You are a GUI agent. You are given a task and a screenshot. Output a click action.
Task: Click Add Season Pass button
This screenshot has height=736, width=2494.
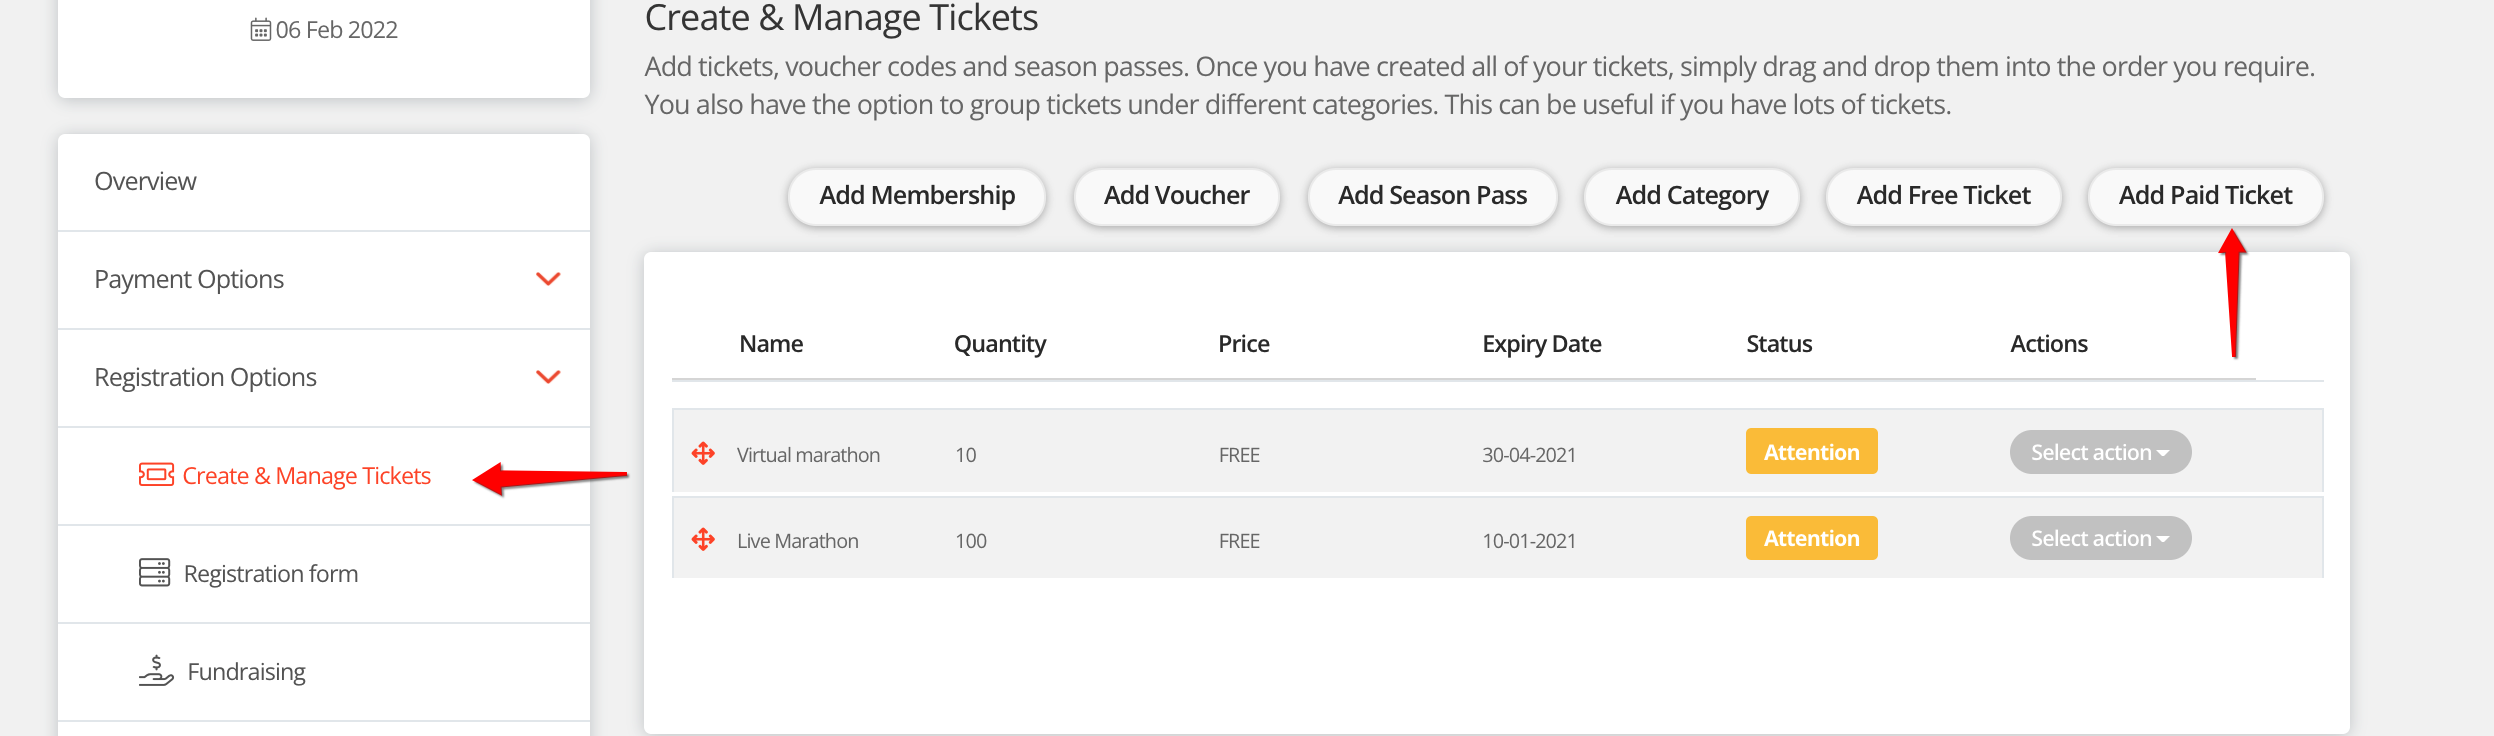[1432, 196]
